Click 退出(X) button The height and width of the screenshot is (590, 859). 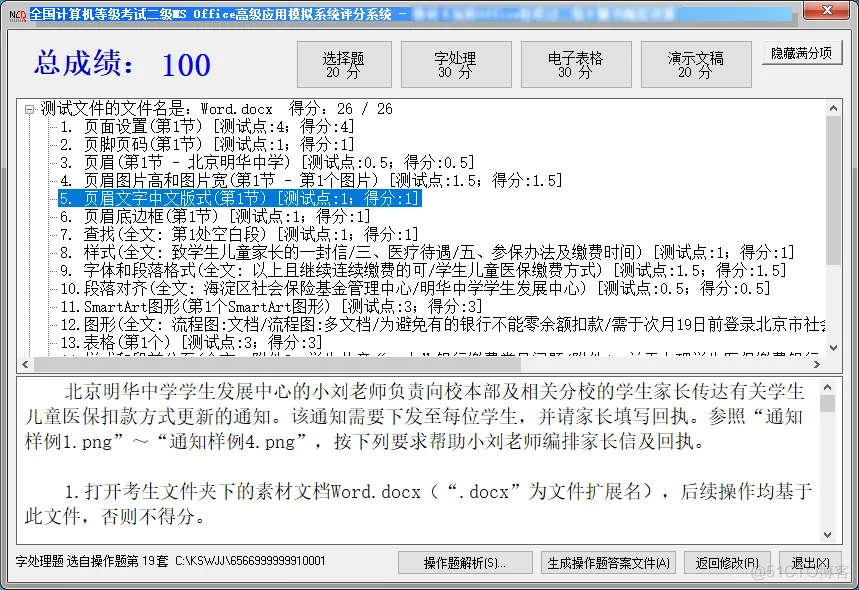pyautogui.click(x=810, y=563)
